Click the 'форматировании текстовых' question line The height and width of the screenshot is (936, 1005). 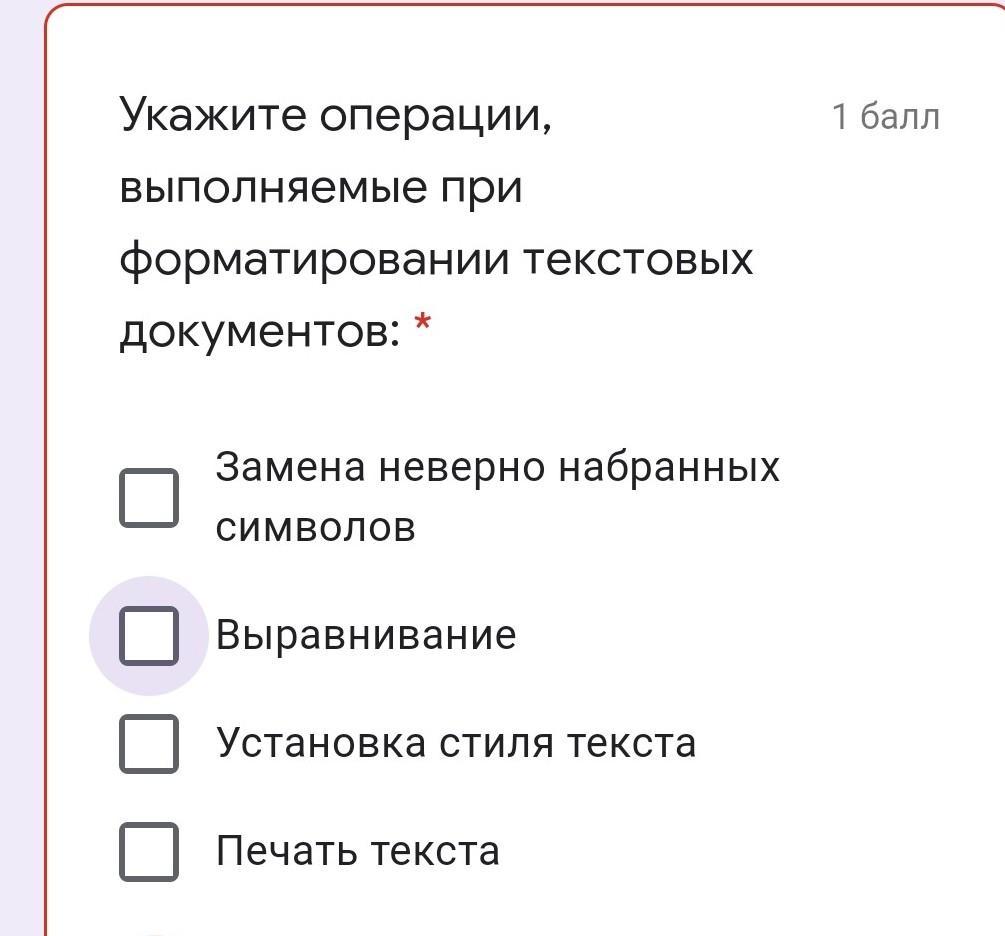click(x=436, y=260)
